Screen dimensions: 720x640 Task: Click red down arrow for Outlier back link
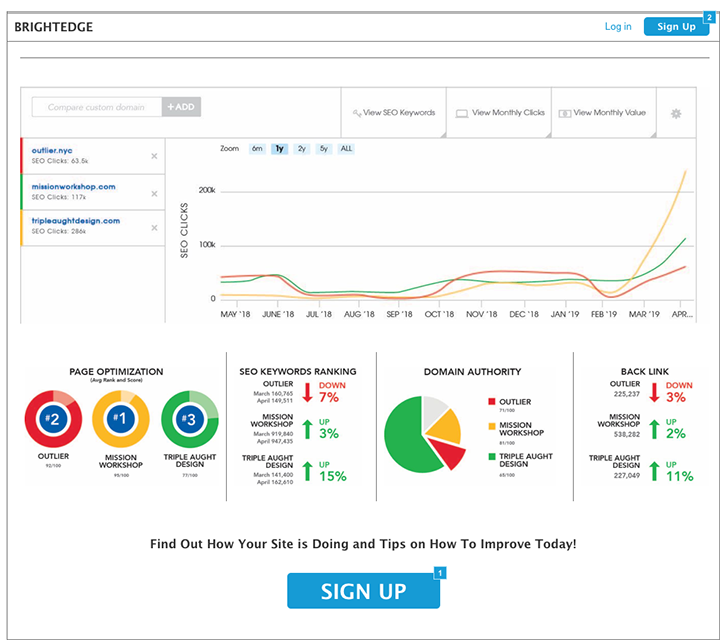pos(654,393)
